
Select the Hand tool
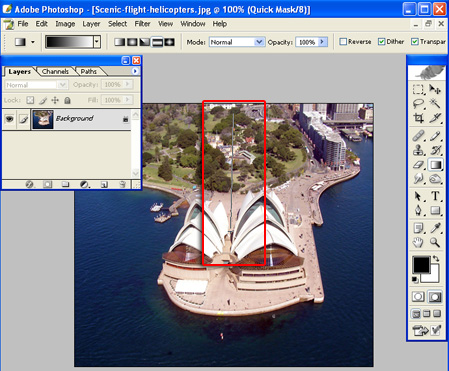(x=418, y=242)
